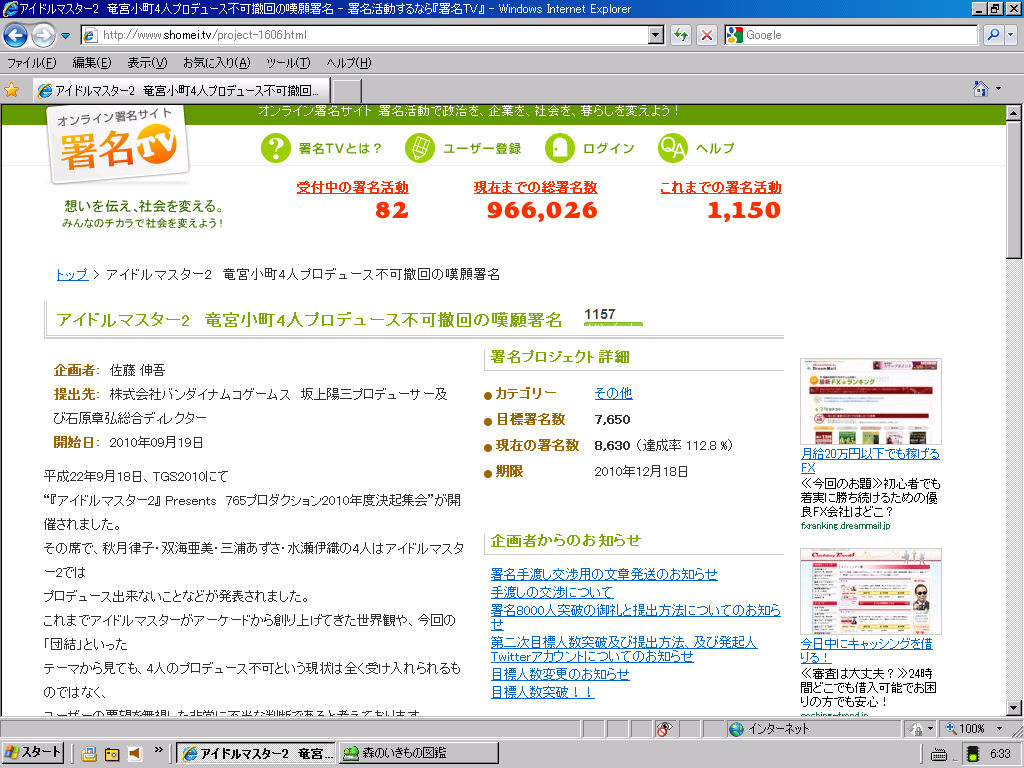Click the トップ breadcrumb link

(x=72, y=274)
